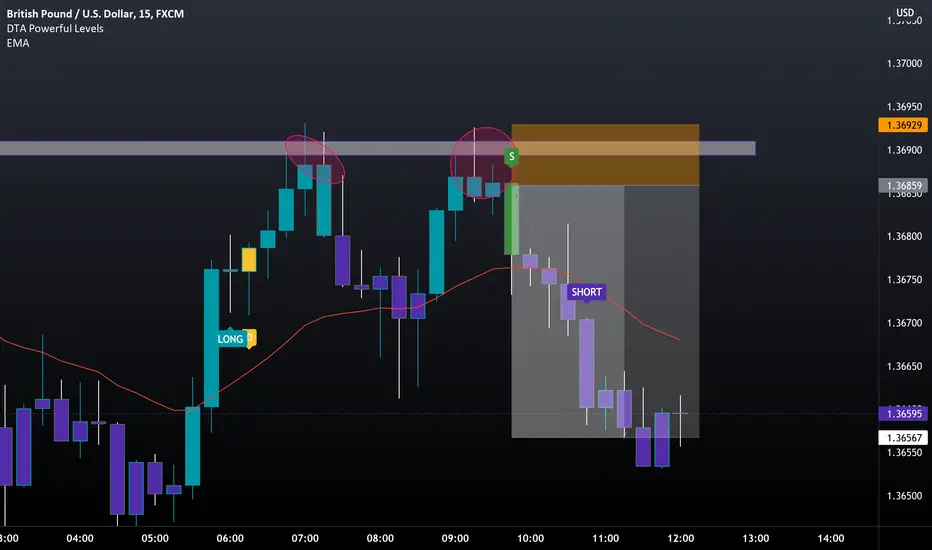Click the 11:00 time axis label
Screen dimensions: 932x550
tap(605, 538)
